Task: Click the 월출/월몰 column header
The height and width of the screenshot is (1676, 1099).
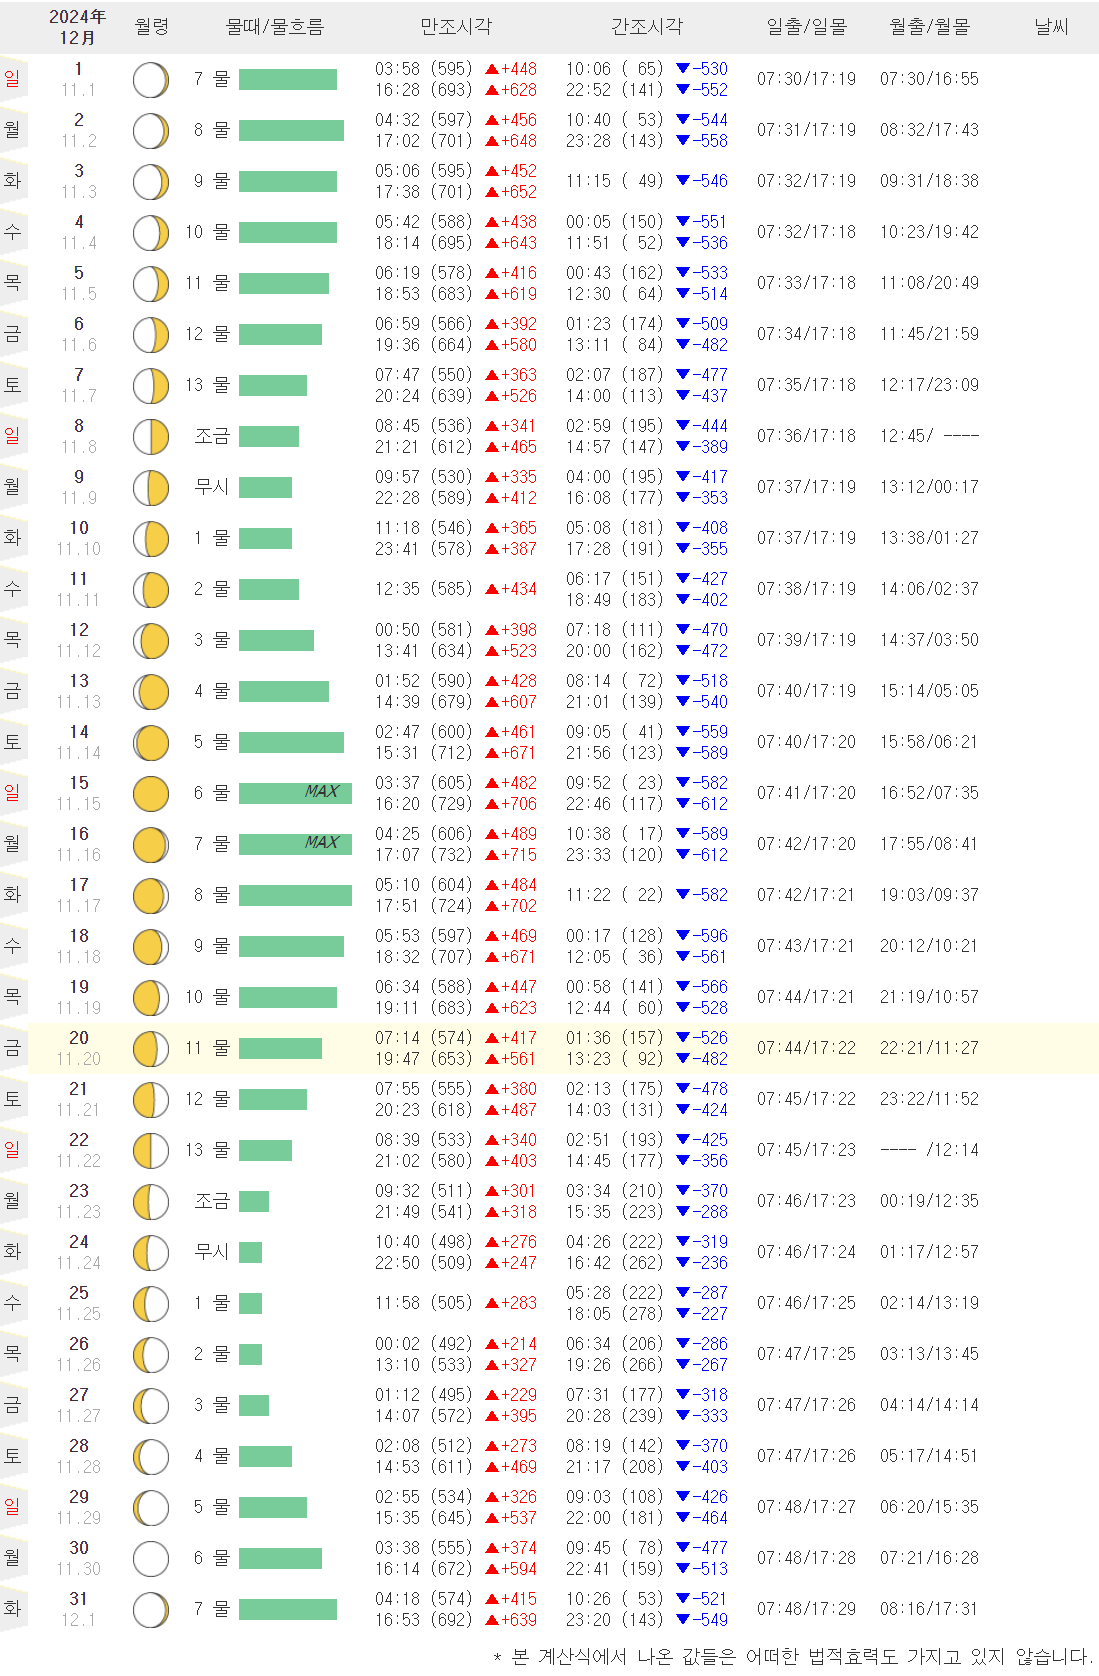Action: pyautogui.click(x=929, y=27)
